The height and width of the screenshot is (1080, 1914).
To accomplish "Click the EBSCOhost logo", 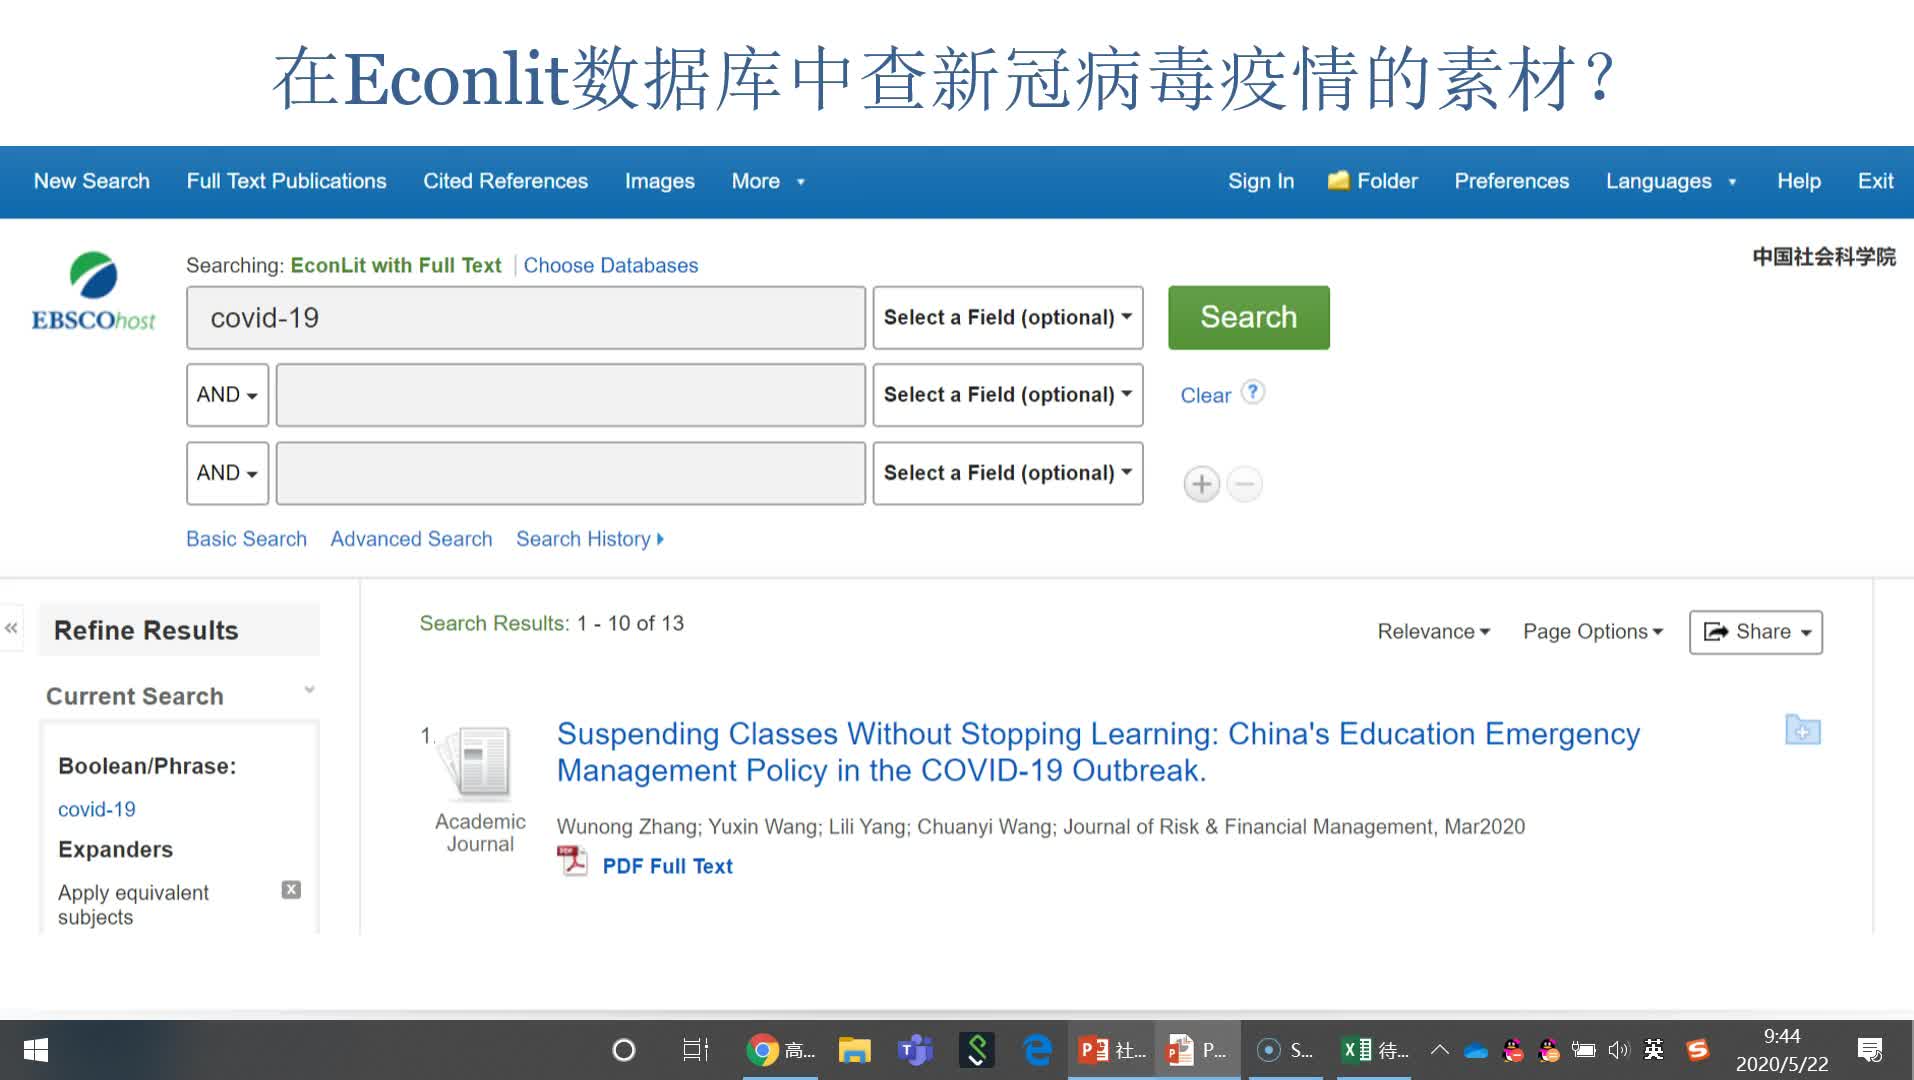I will (x=93, y=291).
